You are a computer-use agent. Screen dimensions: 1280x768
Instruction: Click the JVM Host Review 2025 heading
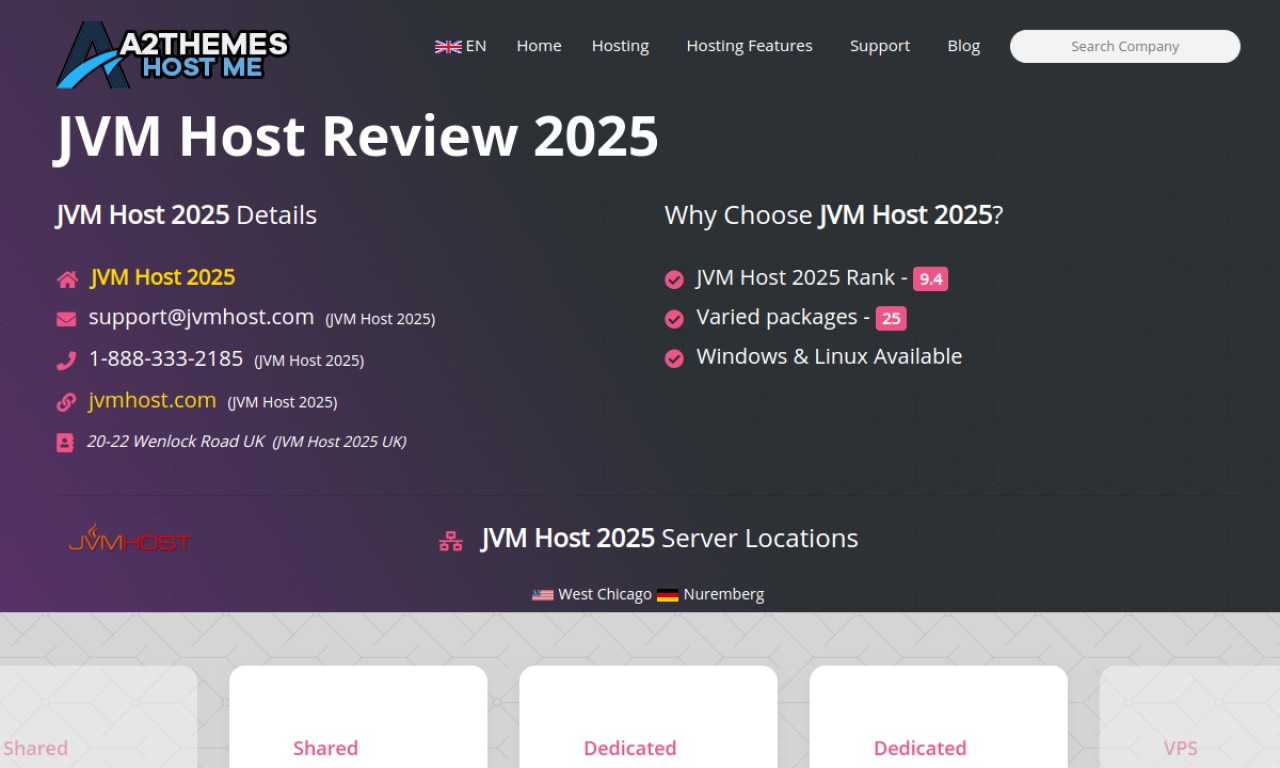pyautogui.click(x=357, y=136)
